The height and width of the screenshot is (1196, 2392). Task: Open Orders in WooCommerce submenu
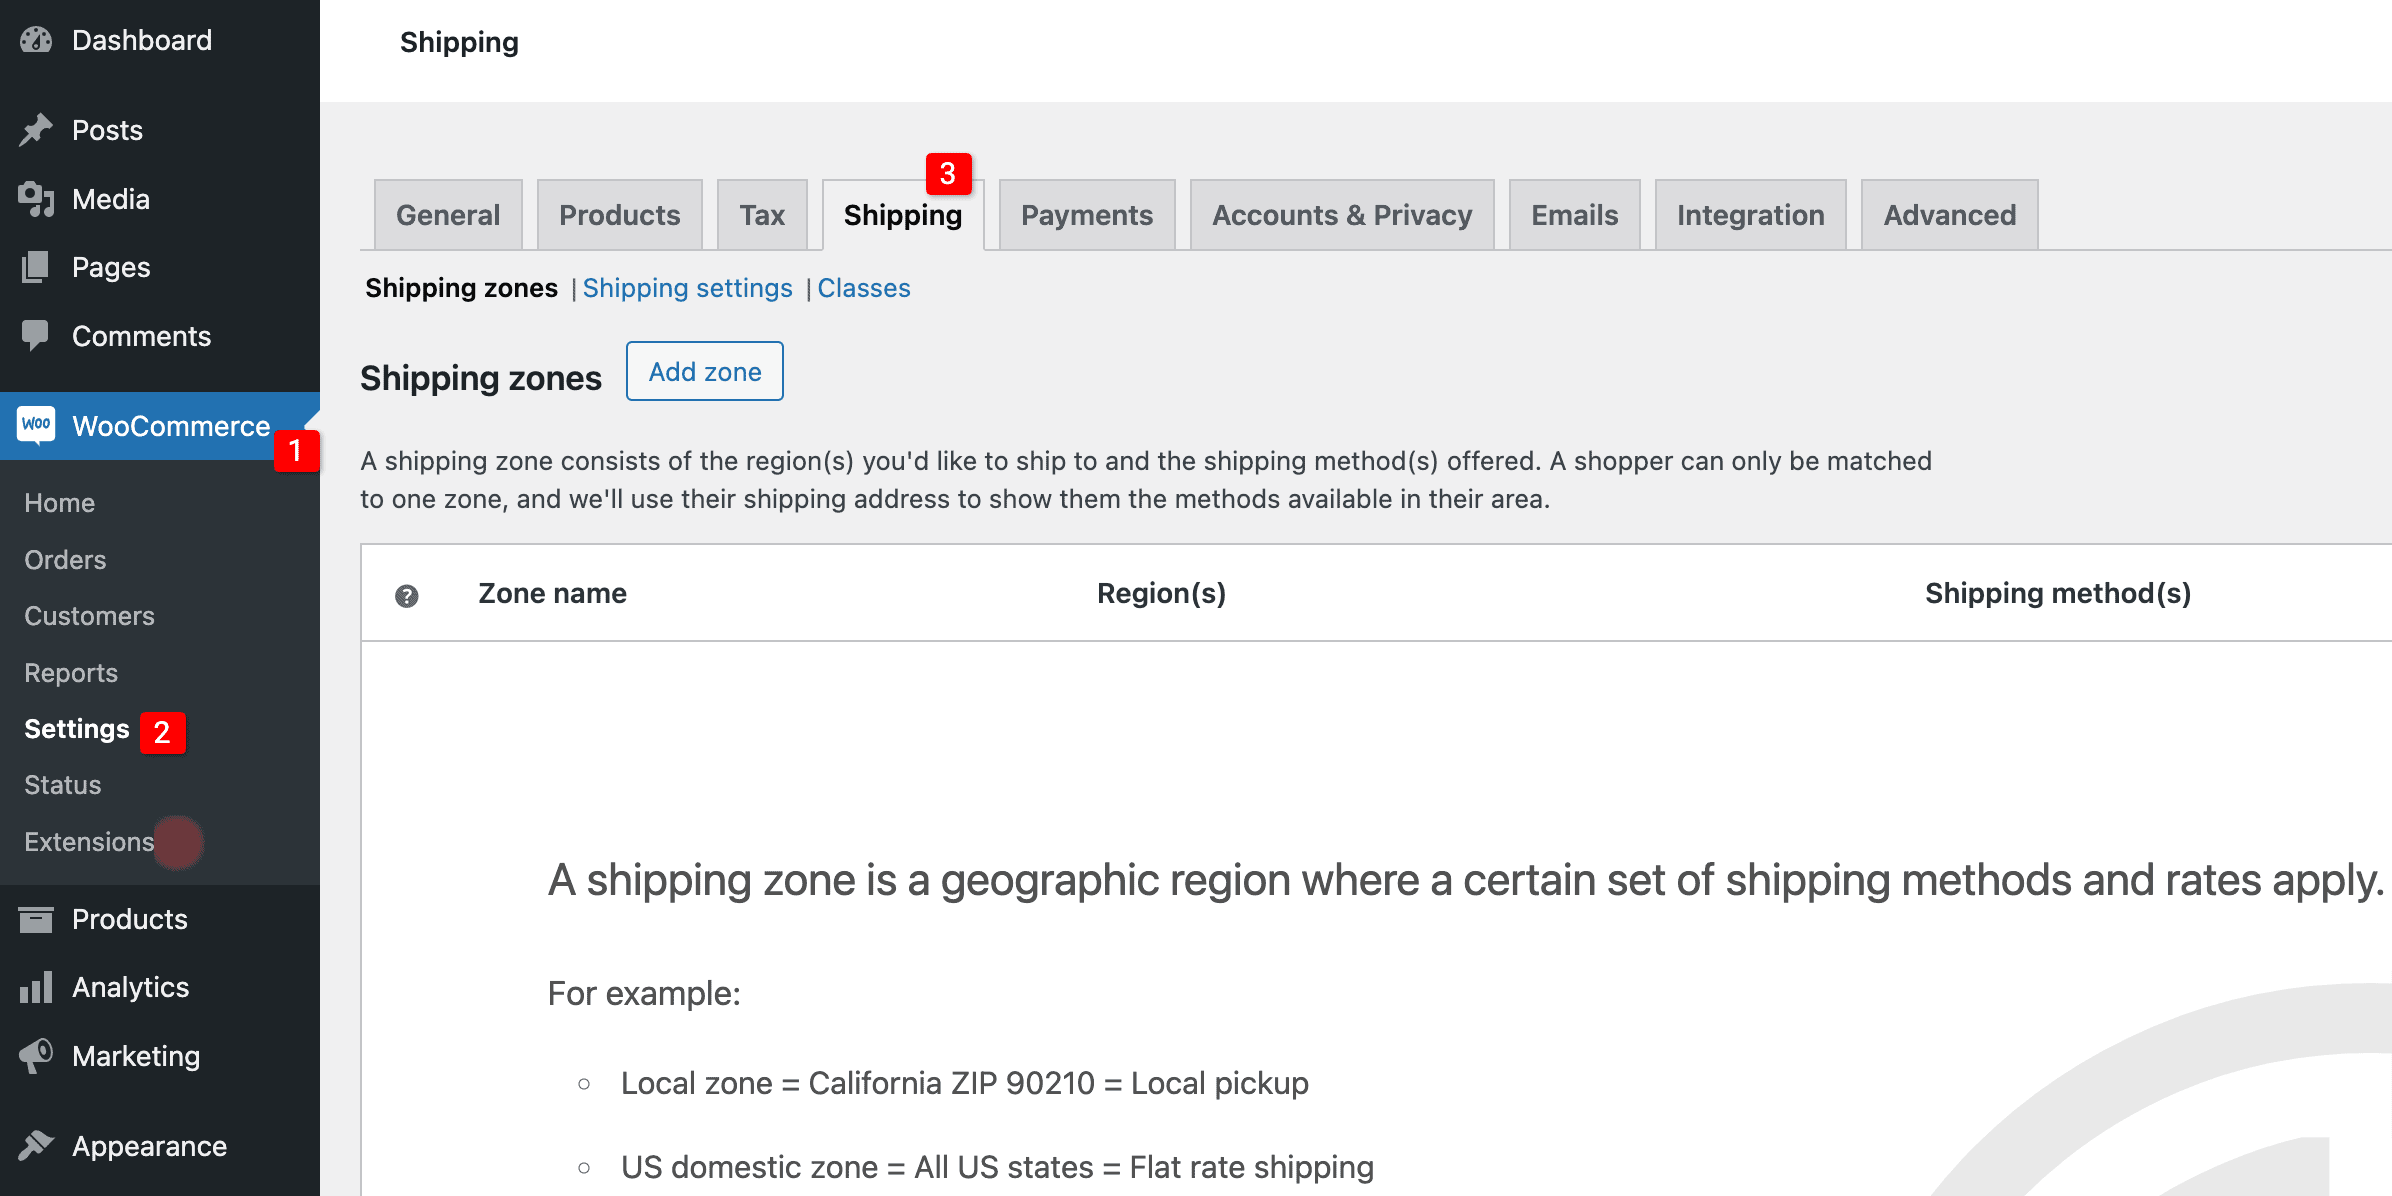pos(65,560)
